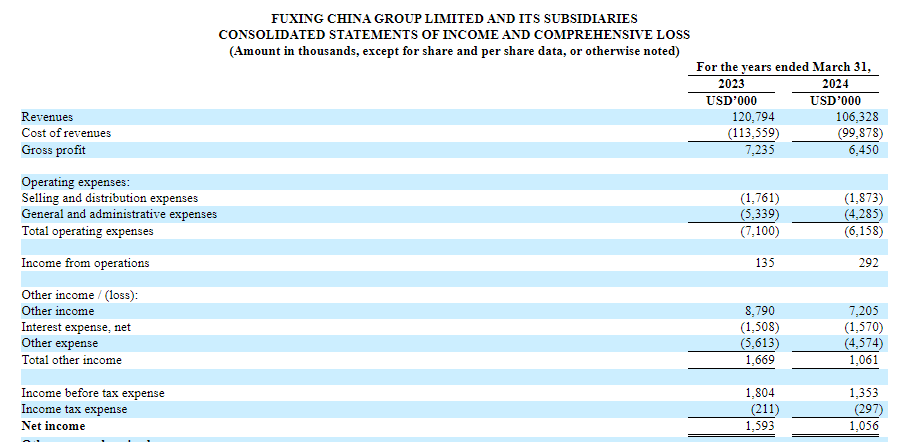Click the 'Cost of revenues' row label
The height and width of the screenshot is (442, 911).
(66, 133)
